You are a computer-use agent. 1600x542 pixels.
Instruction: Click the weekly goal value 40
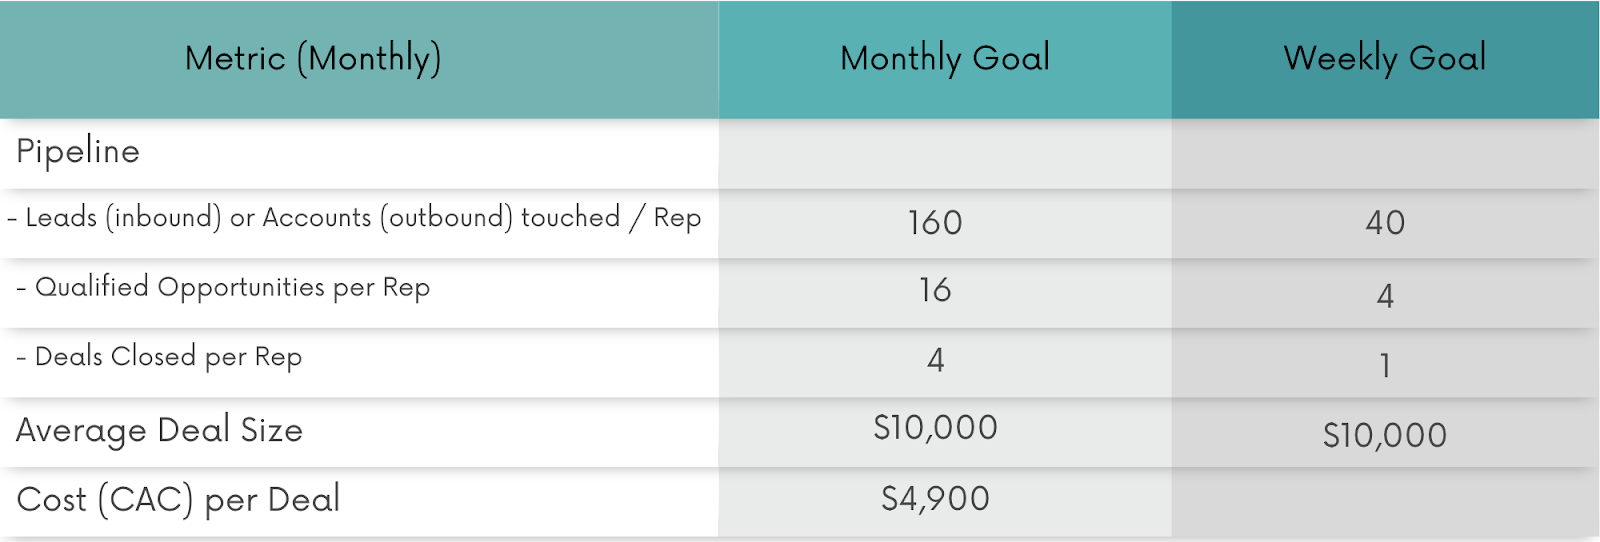[x=1385, y=222]
